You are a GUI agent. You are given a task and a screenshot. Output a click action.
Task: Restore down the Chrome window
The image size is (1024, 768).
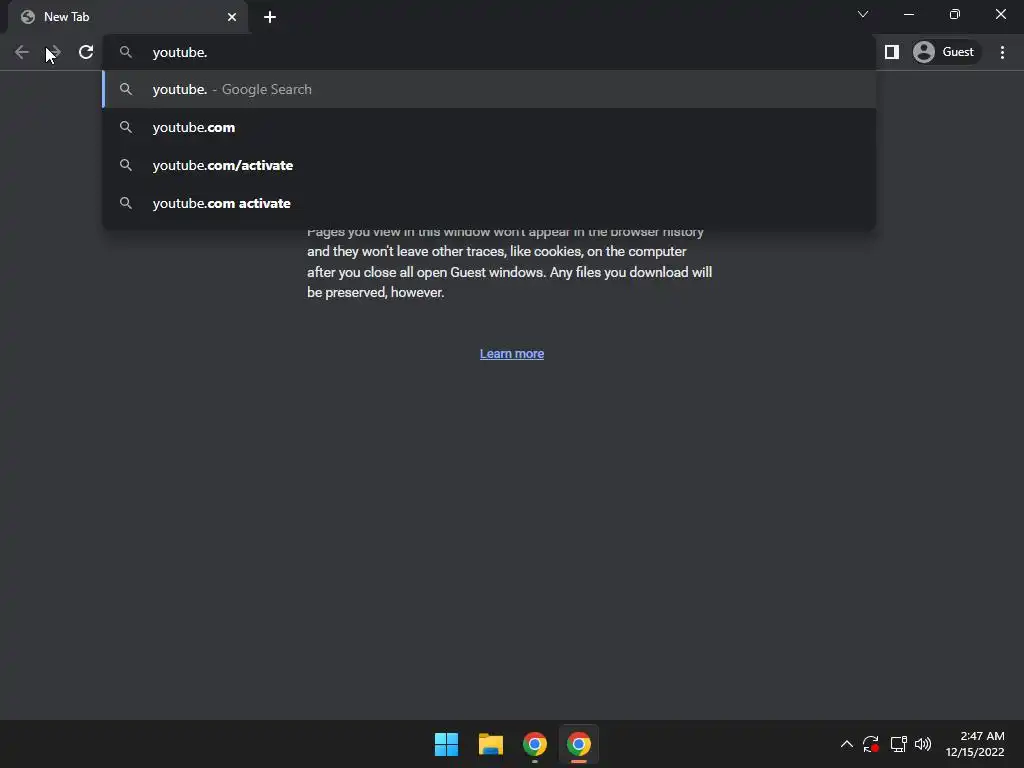tap(955, 14)
